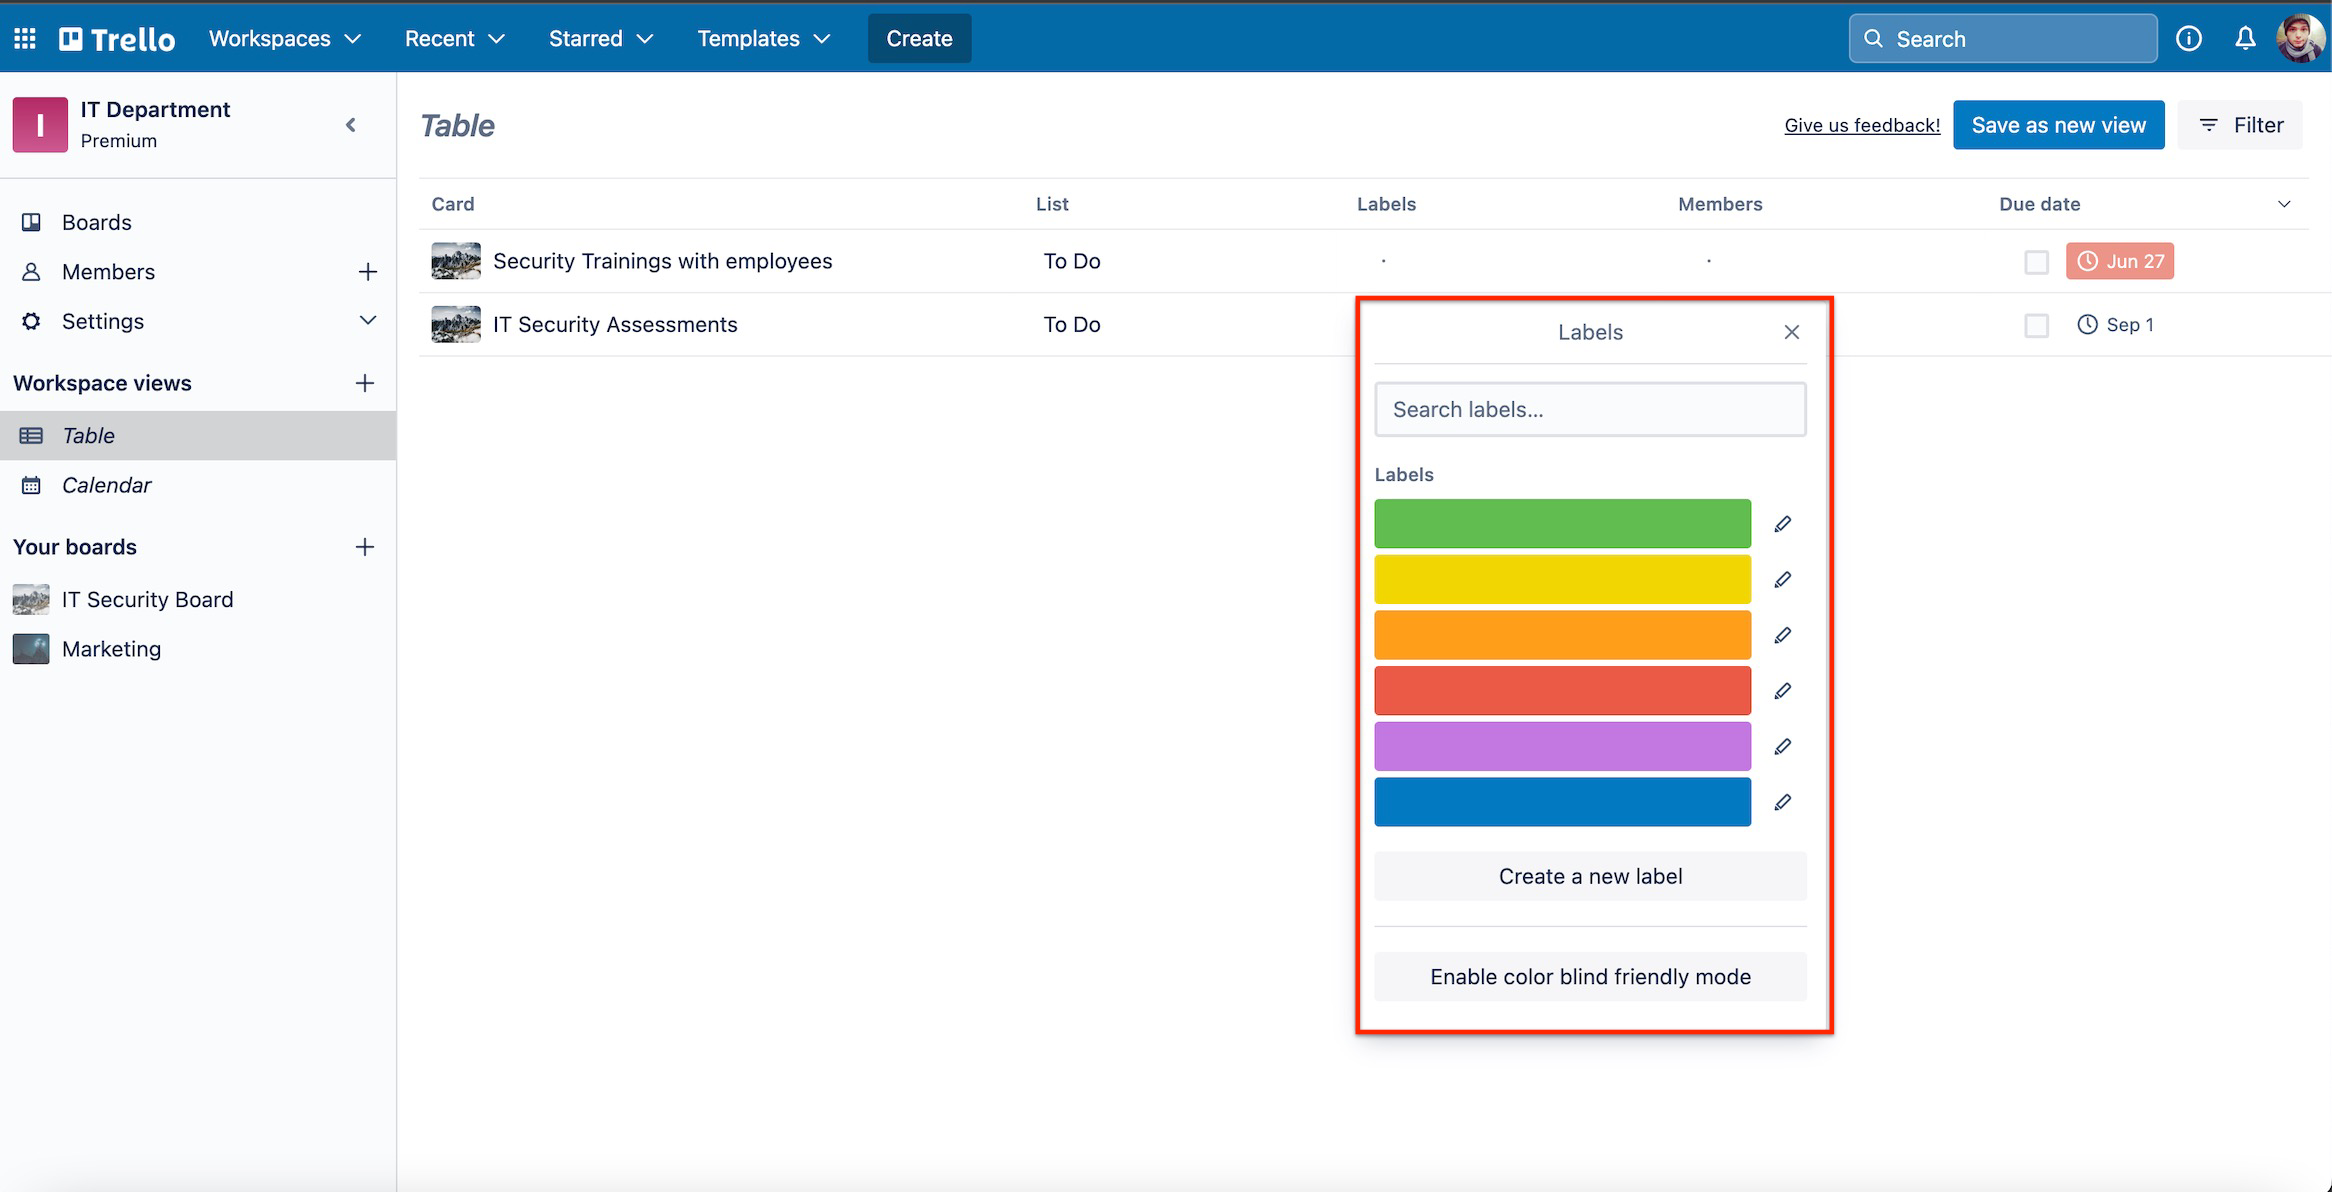This screenshot has width=2332, height=1192.
Task: Click the Give us feedback link
Action: (1862, 125)
